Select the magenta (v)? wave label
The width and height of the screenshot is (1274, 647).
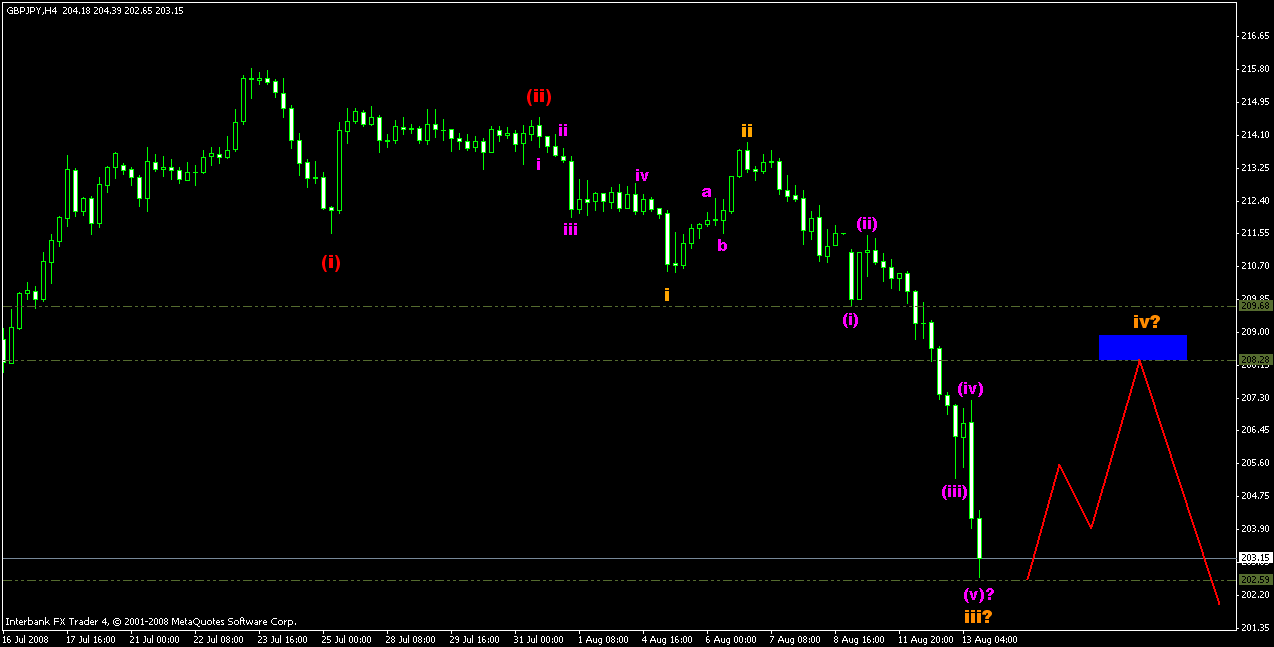click(x=979, y=594)
